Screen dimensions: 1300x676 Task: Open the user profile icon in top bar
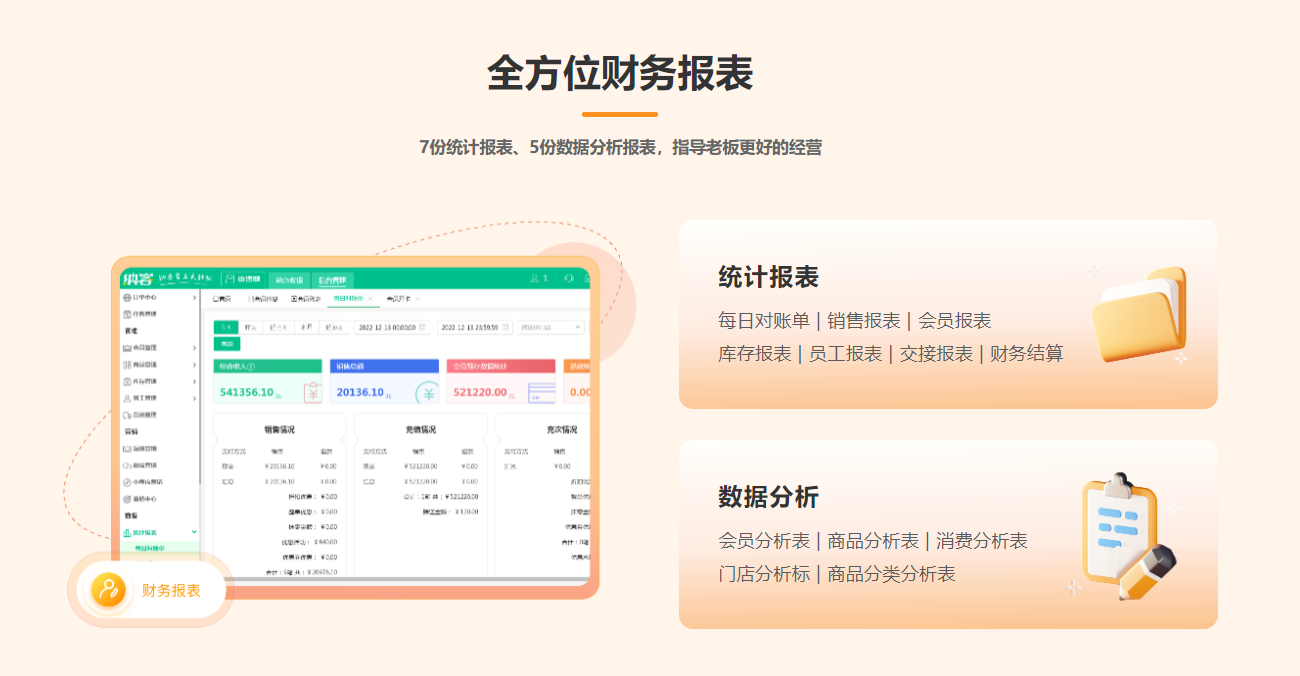[534, 277]
